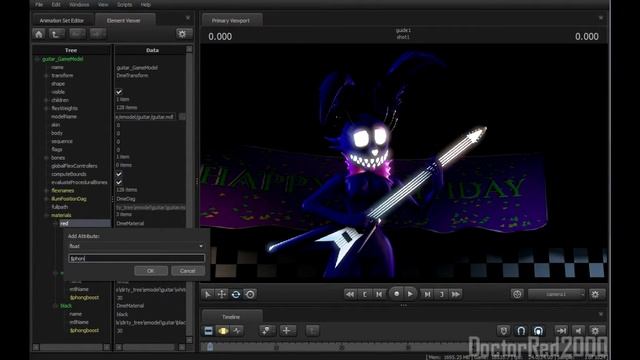Screen dimensions: 640x360
Task: Select the viewport screen manipulator tool
Action: pyautogui.click(x=250, y=294)
